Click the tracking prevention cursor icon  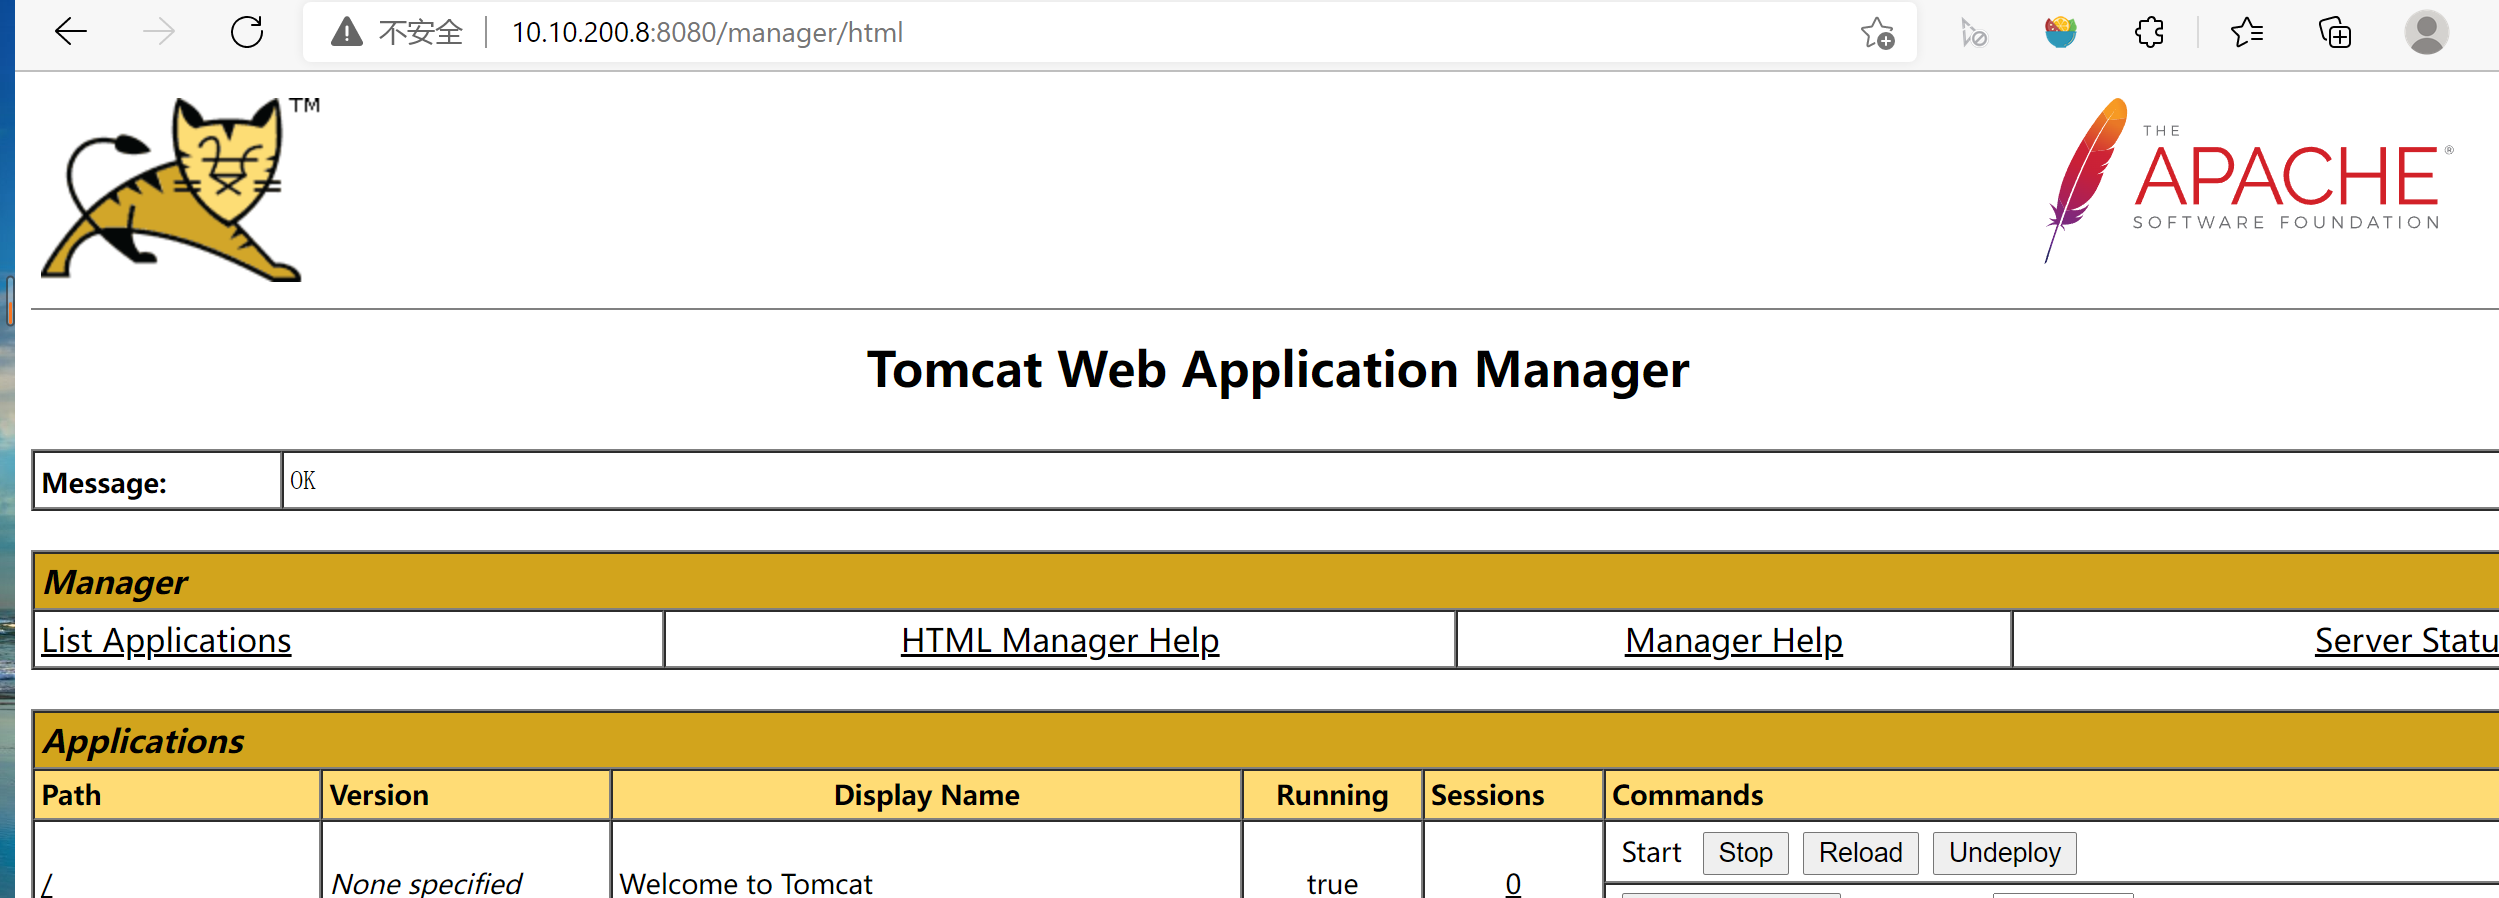point(1973,33)
